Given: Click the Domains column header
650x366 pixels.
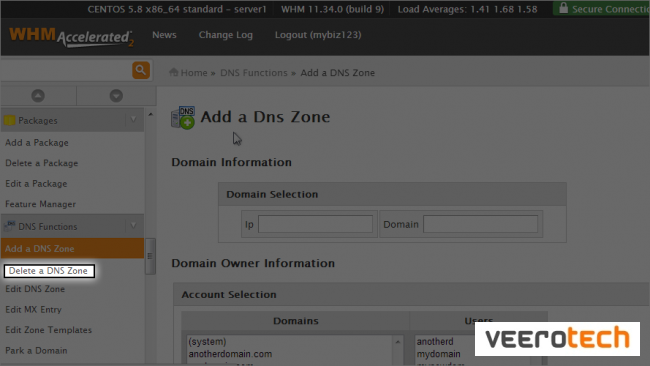Looking at the screenshot, I should (296, 321).
